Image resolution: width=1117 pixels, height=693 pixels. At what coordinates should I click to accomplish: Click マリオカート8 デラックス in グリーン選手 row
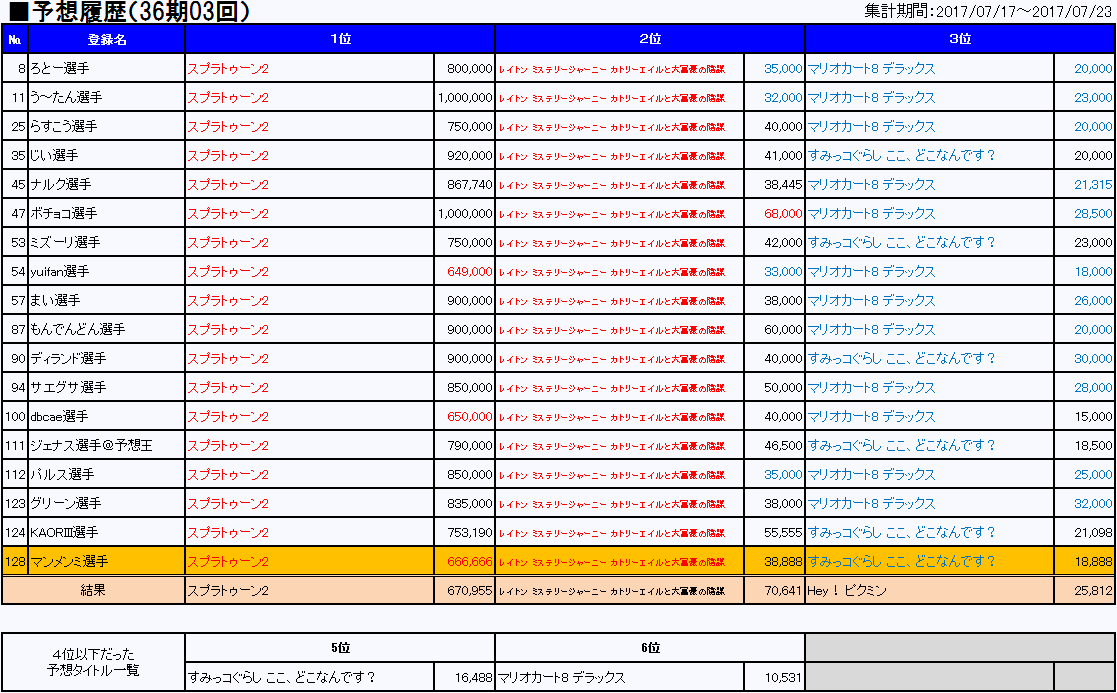tap(871, 504)
